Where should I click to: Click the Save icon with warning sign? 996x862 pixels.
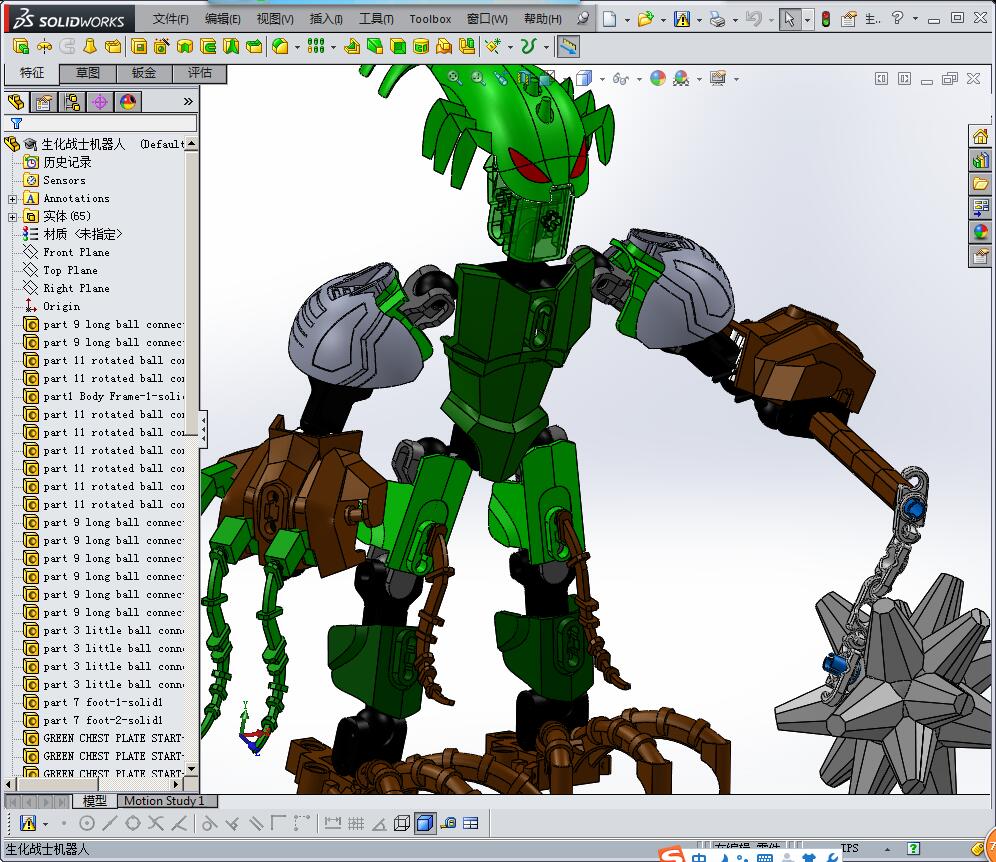[682, 19]
